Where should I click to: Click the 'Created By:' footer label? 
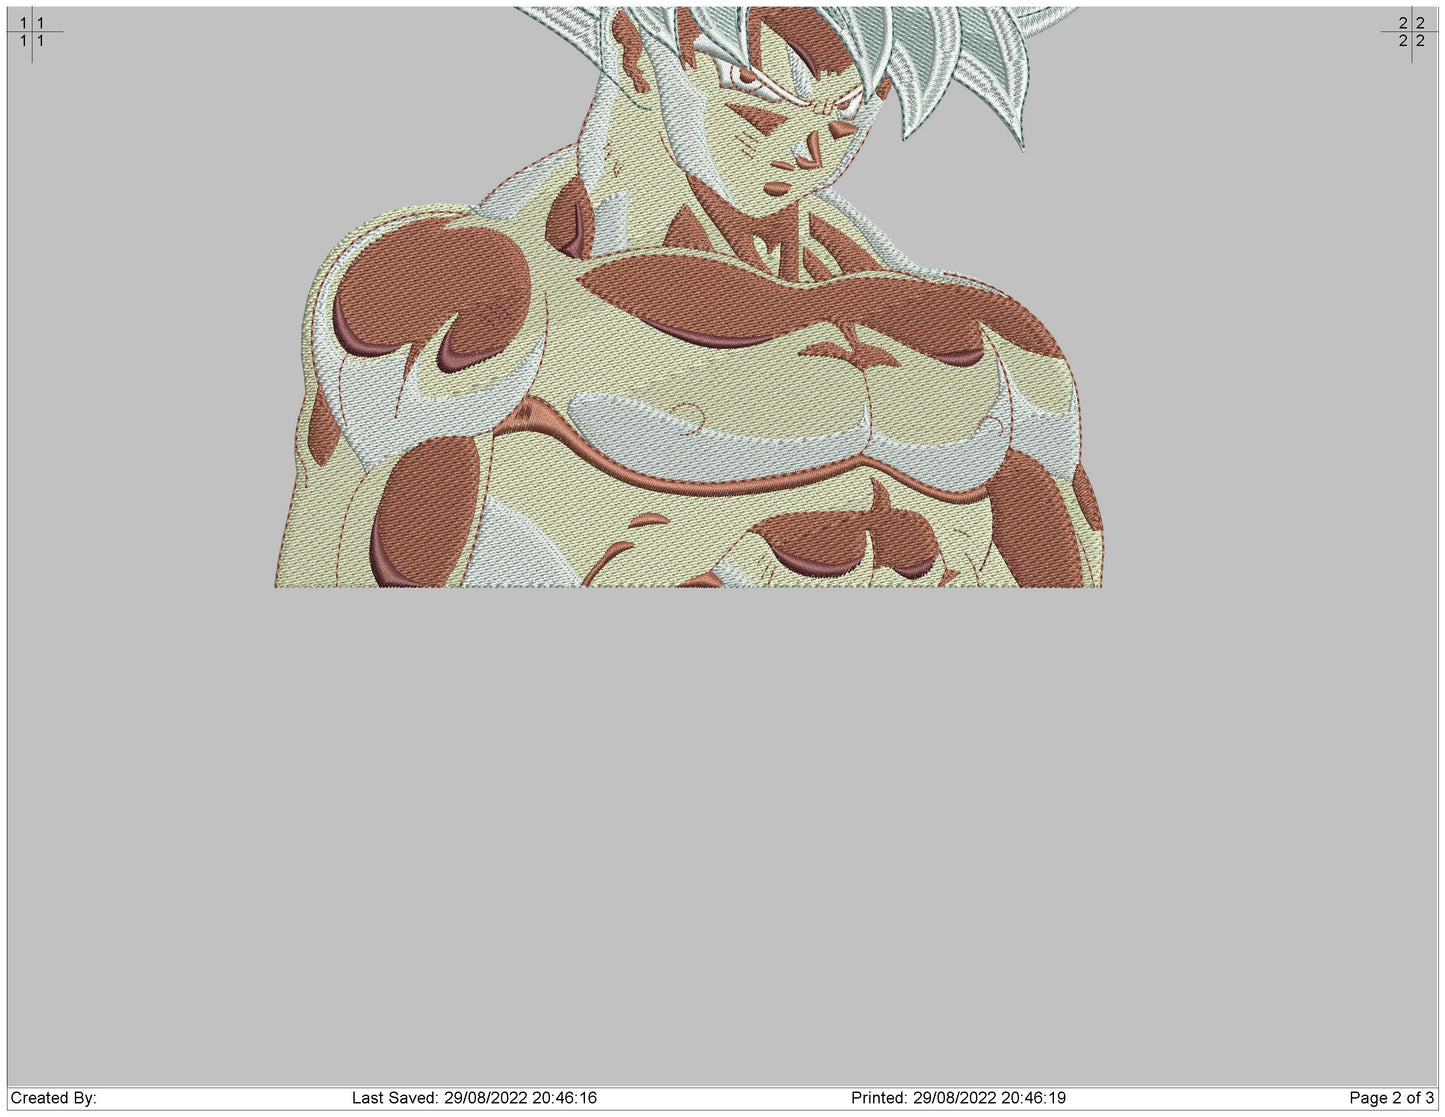coord(54,1098)
